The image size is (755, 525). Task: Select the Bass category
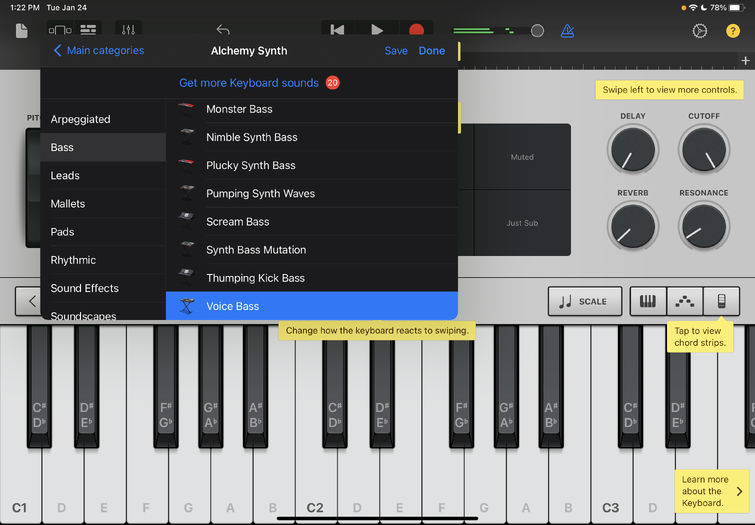point(103,147)
